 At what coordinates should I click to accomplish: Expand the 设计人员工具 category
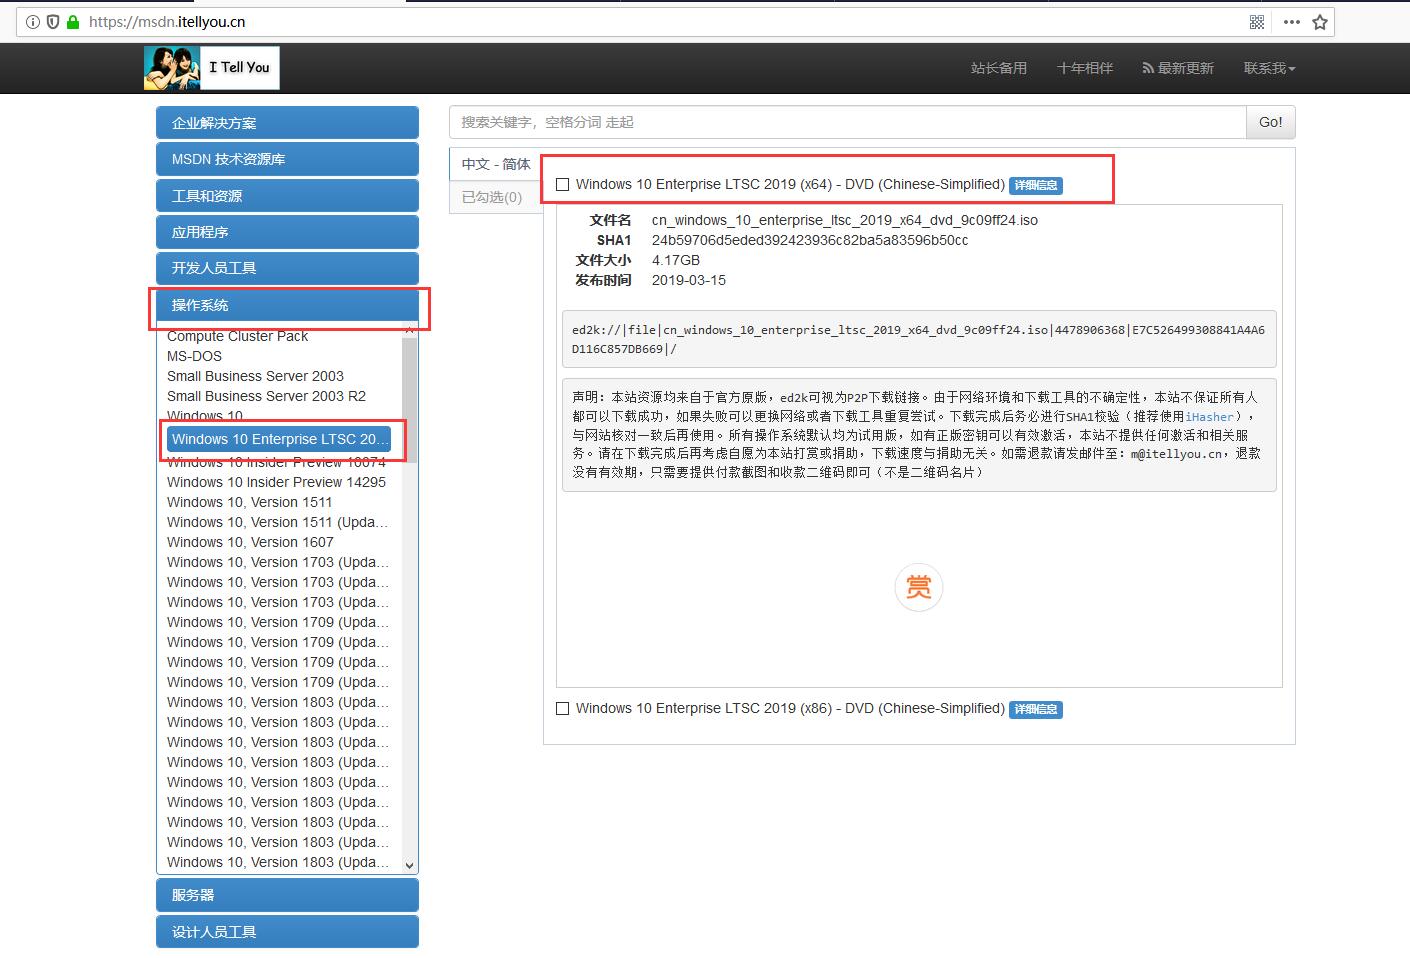pyautogui.click(x=287, y=932)
